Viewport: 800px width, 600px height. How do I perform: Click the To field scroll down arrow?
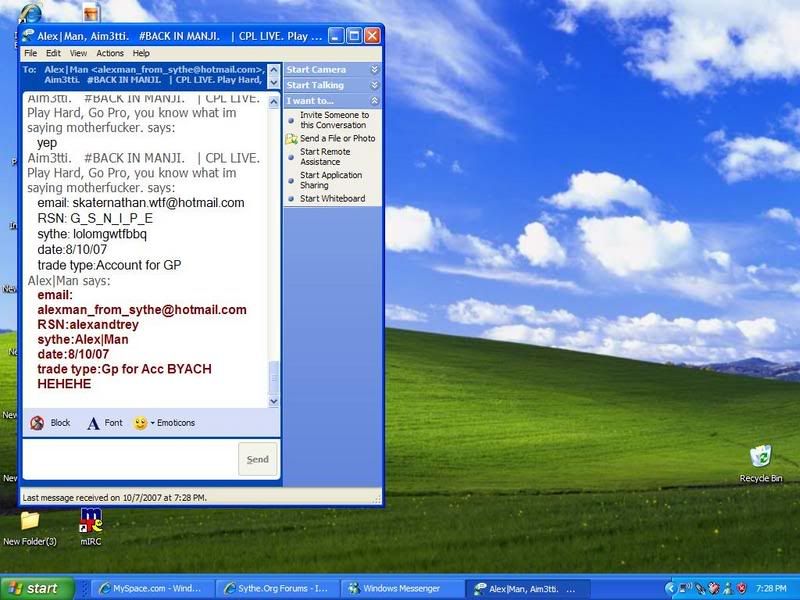coord(274,82)
